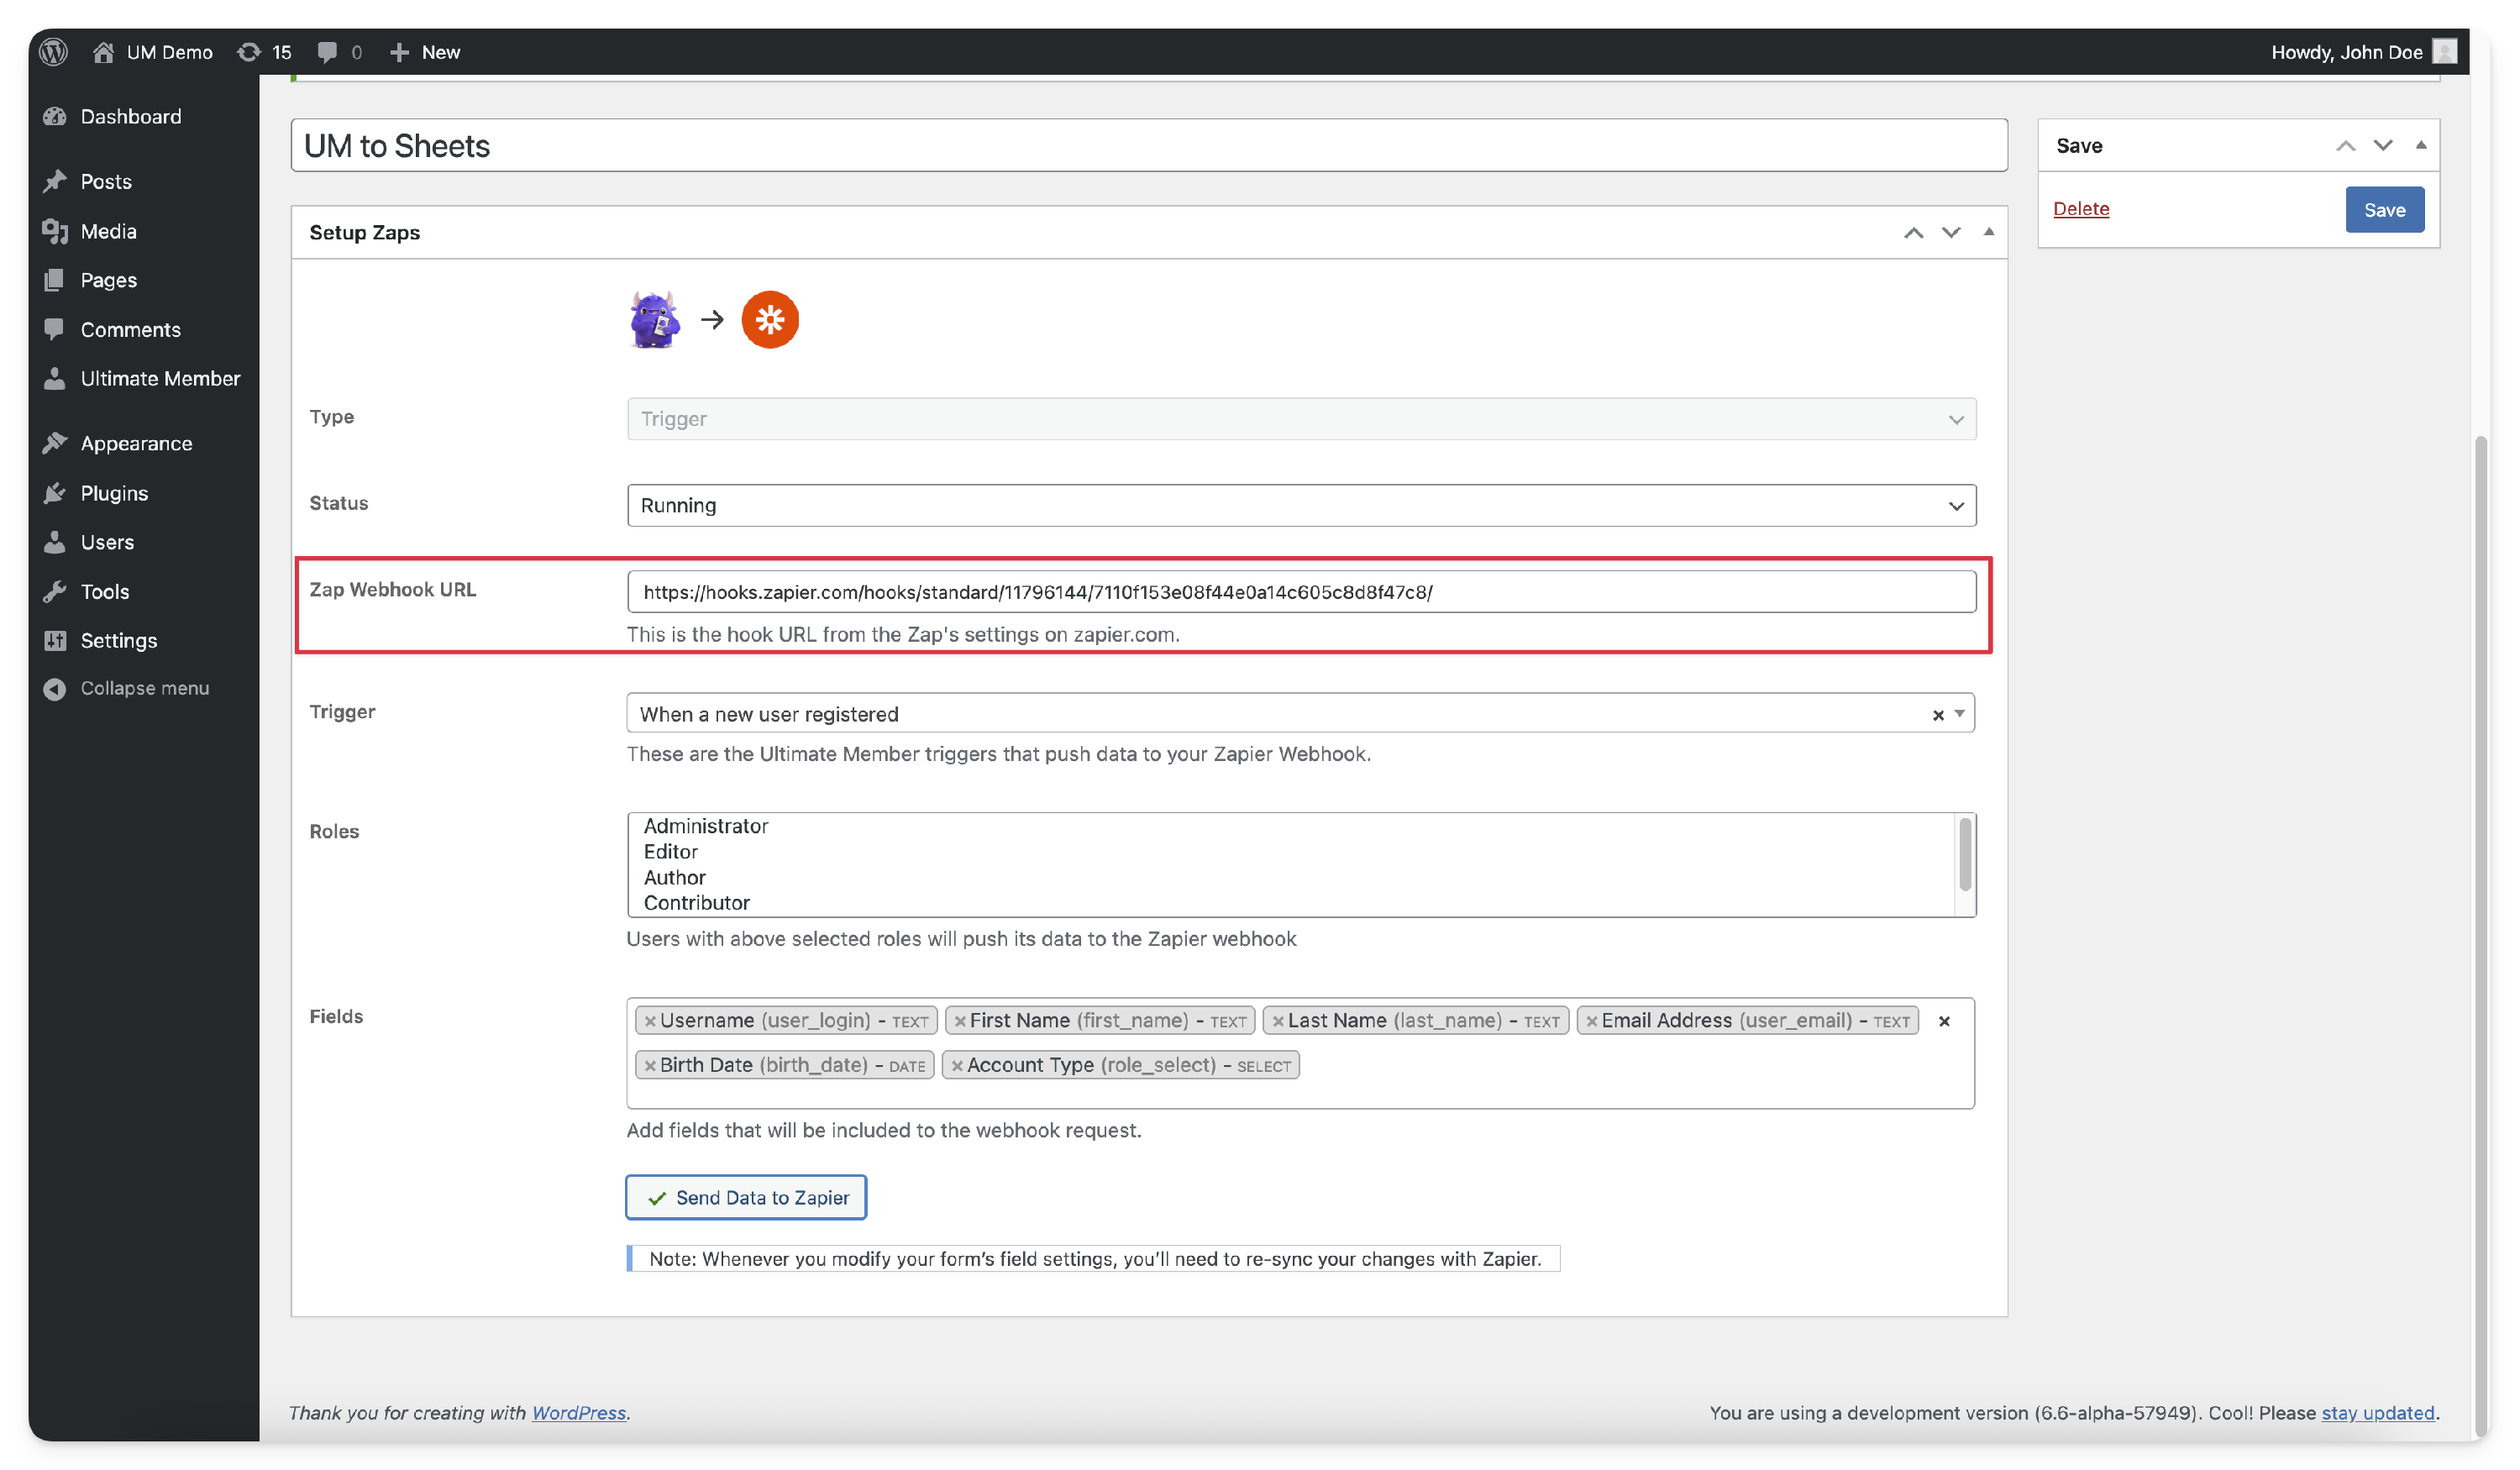Visit the UM Demo site link
2520x1470 pixels.
tap(152, 52)
